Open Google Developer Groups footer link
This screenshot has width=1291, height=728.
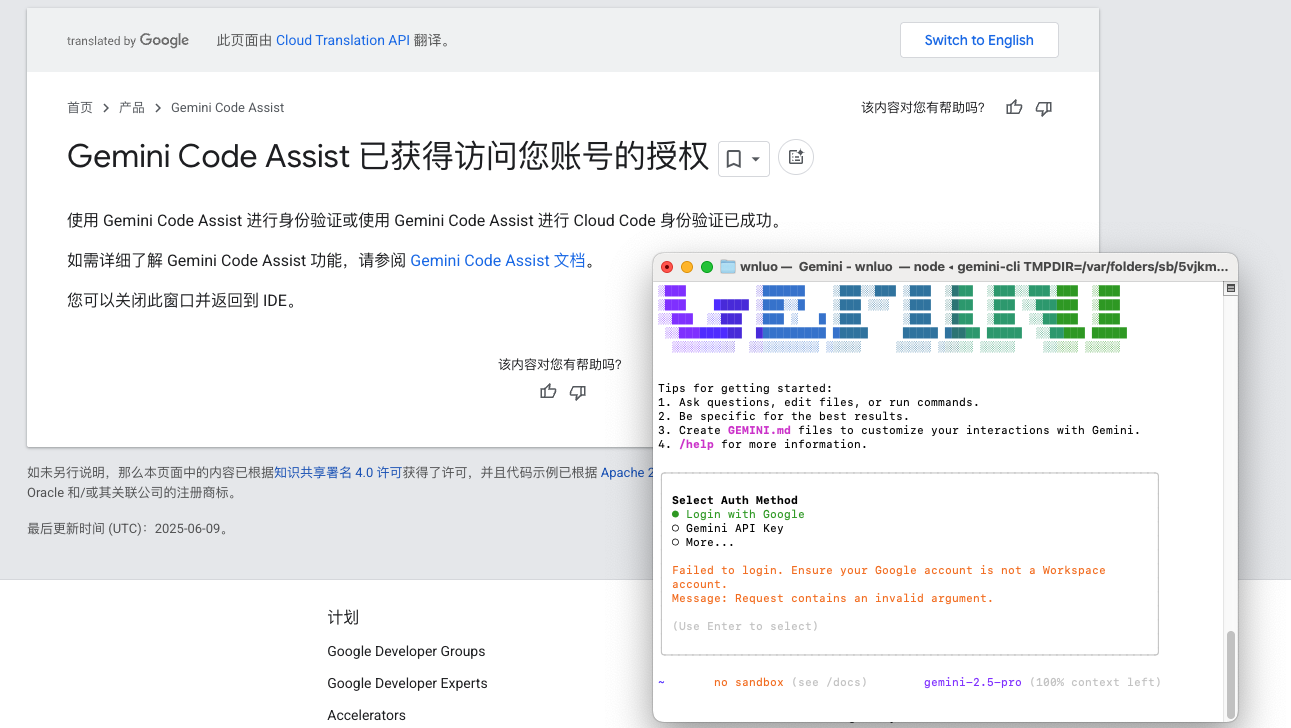[406, 651]
